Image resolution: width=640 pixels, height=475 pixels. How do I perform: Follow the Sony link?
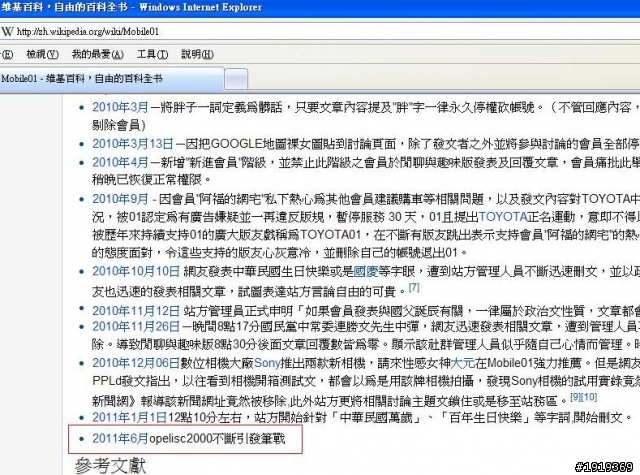point(267,363)
